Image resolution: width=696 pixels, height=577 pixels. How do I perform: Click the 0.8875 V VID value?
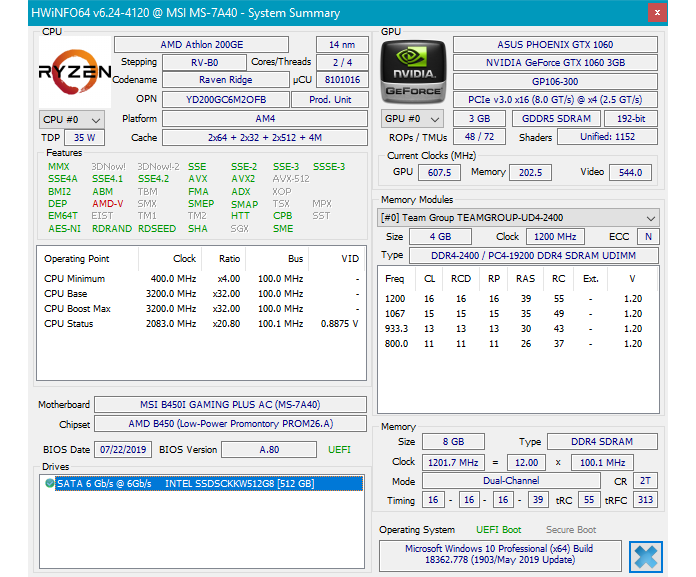tap(339, 324)
